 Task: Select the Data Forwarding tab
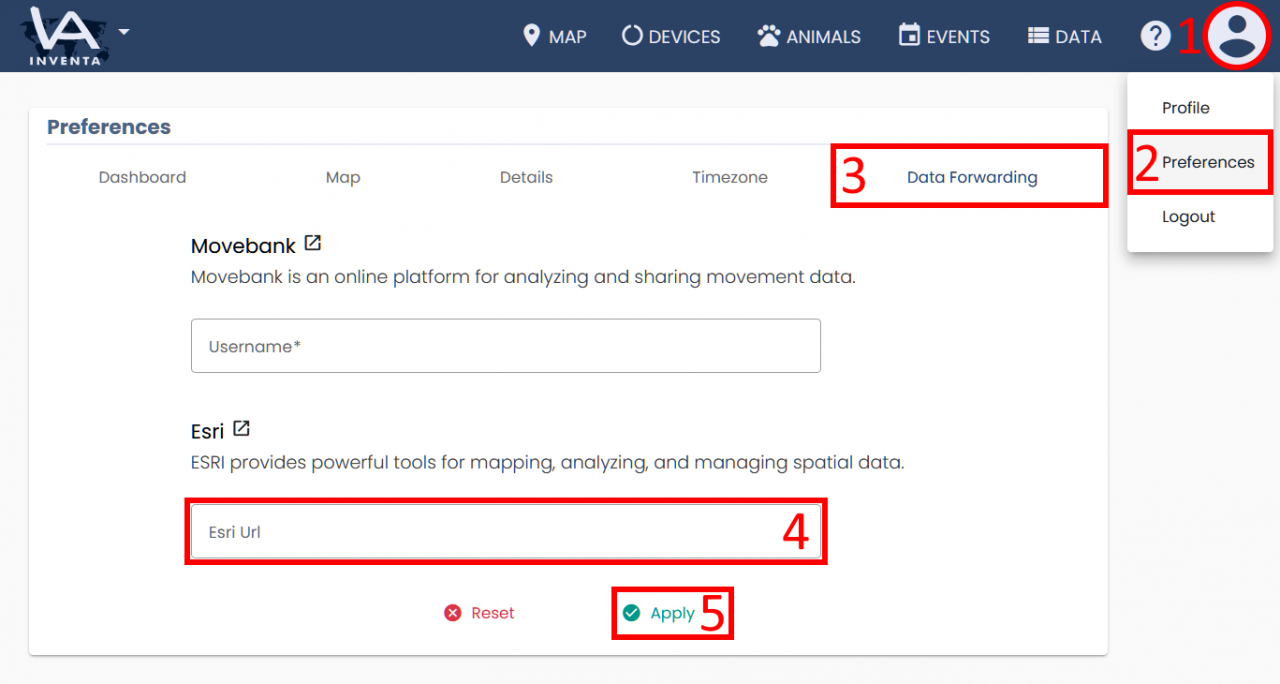tap(971, 177)
